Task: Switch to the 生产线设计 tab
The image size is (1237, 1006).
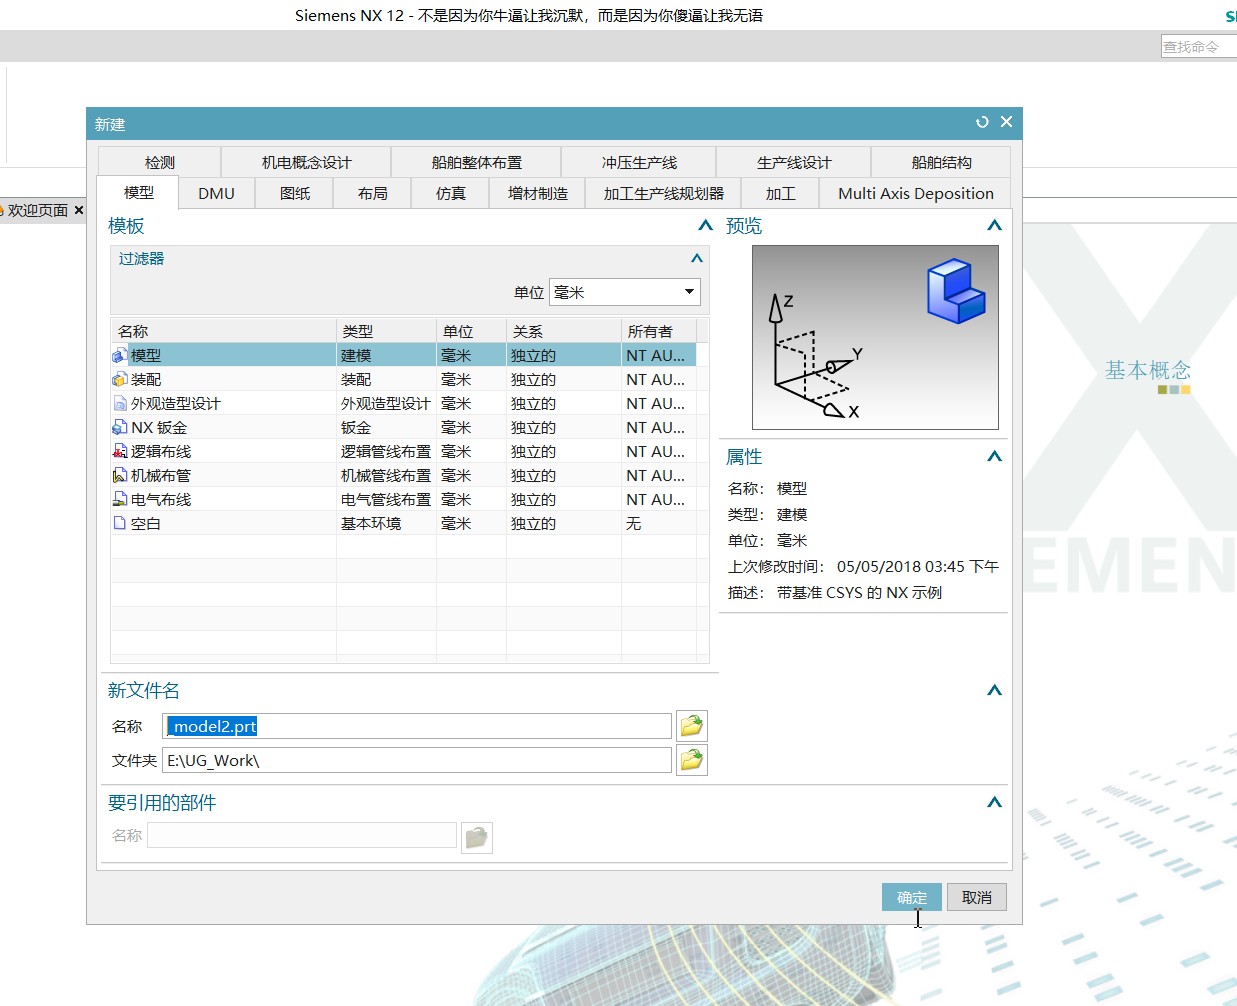Action: tap(794, 162)
